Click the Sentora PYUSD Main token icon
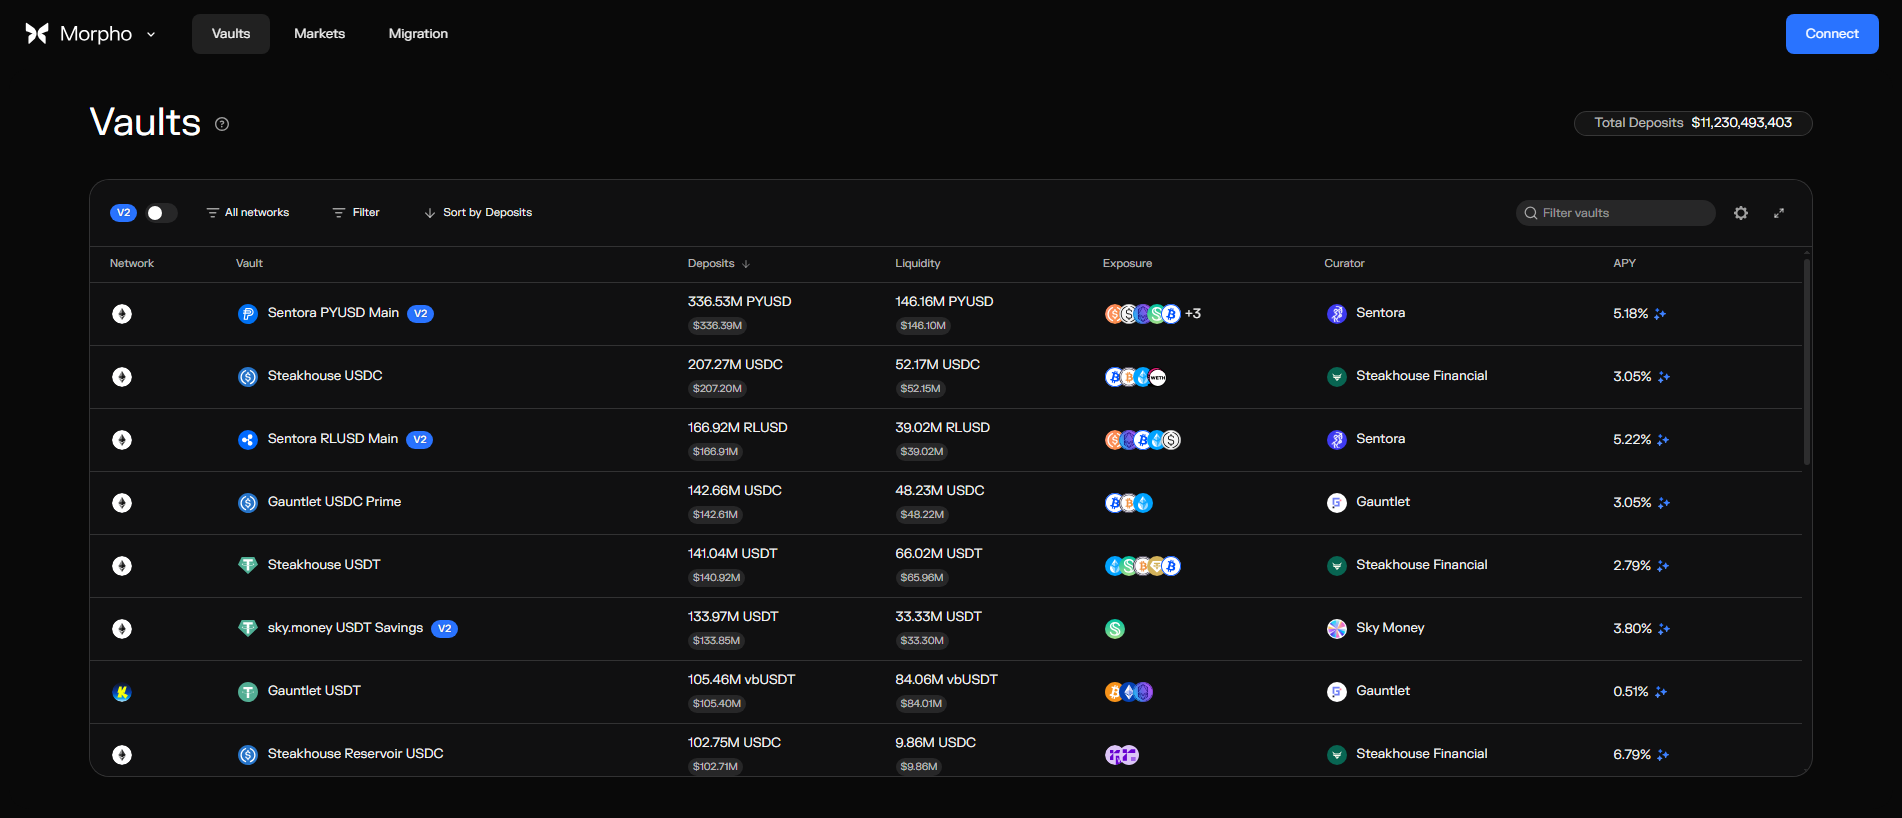This screenshot has width=1902, height=818. coord(248,314)
